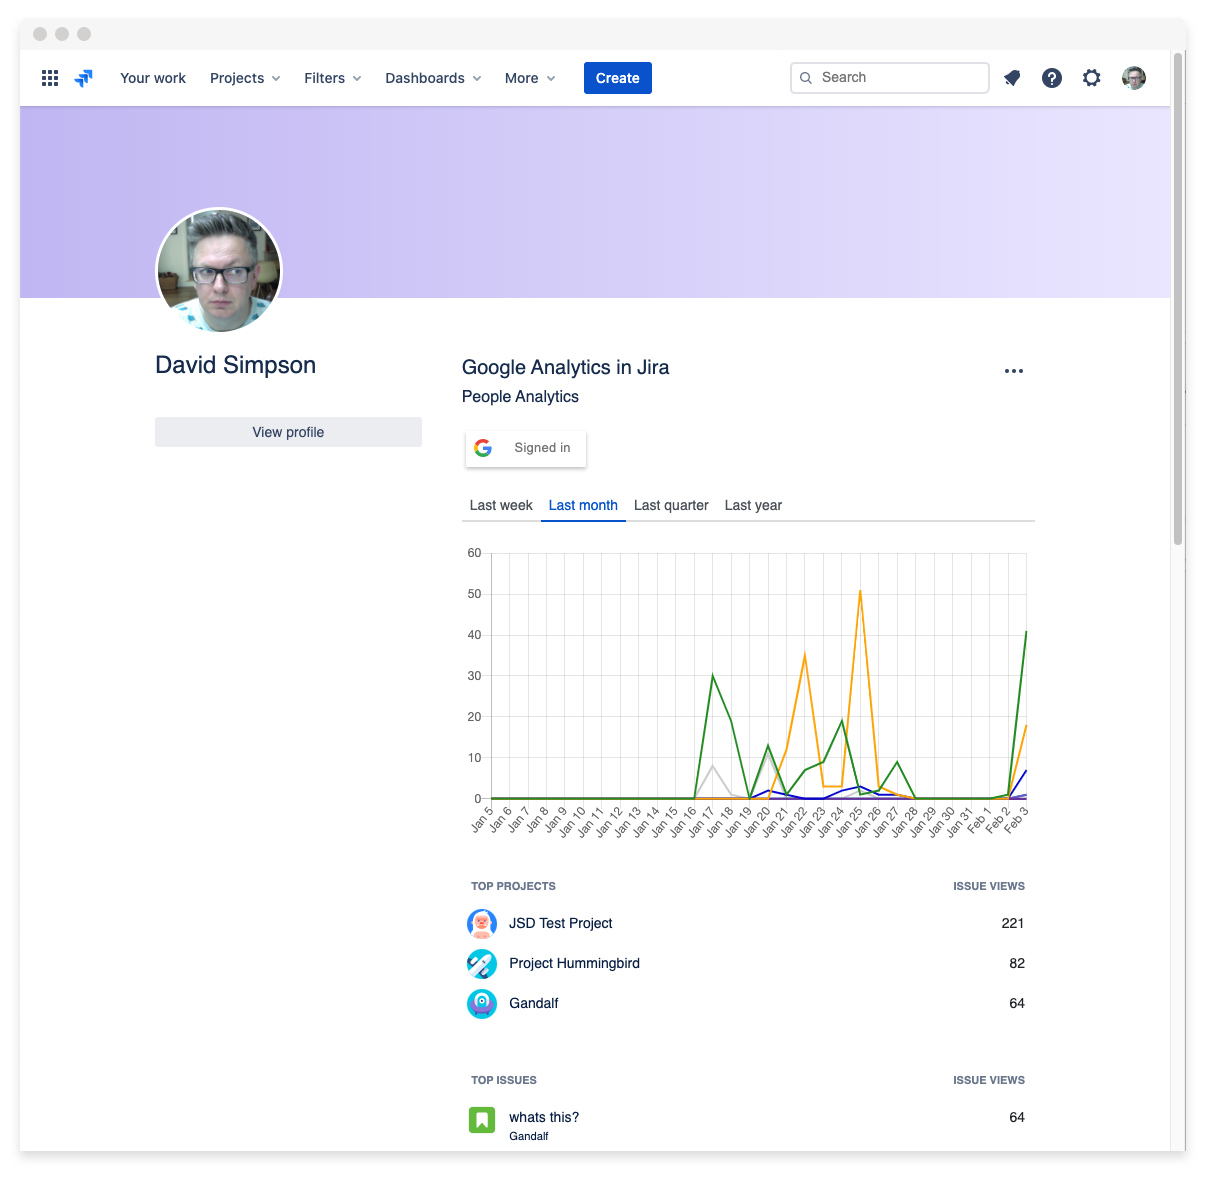Expand the More dropdown
Image resolution: width=1211 pixels, height=1196 pixels.
(x=530, y=78)
